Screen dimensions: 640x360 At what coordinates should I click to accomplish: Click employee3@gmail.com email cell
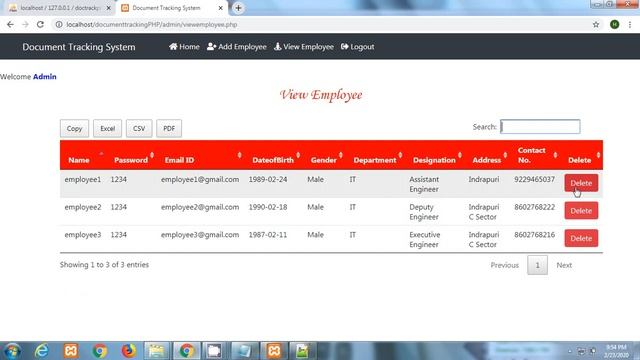200,235
